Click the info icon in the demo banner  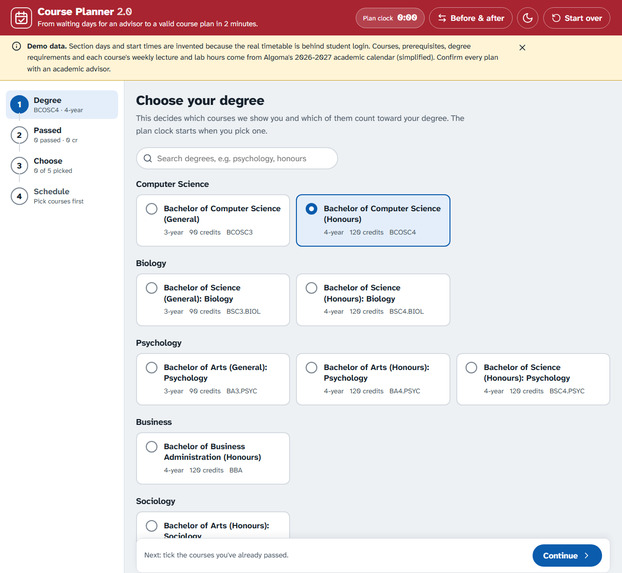16,46
